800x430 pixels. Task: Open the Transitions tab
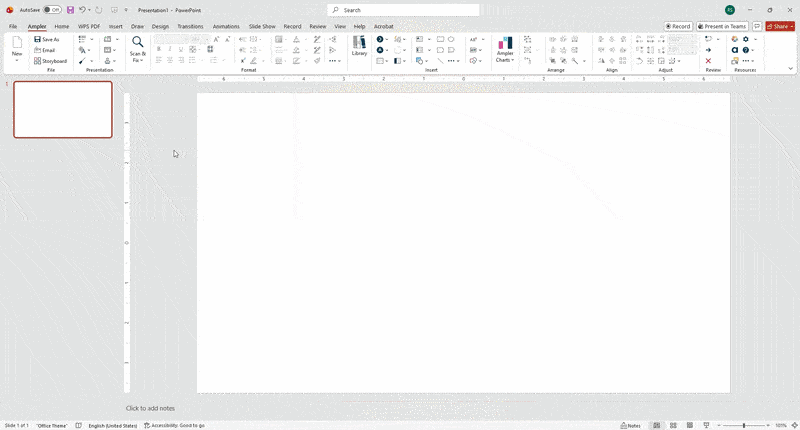pos(190,26)
